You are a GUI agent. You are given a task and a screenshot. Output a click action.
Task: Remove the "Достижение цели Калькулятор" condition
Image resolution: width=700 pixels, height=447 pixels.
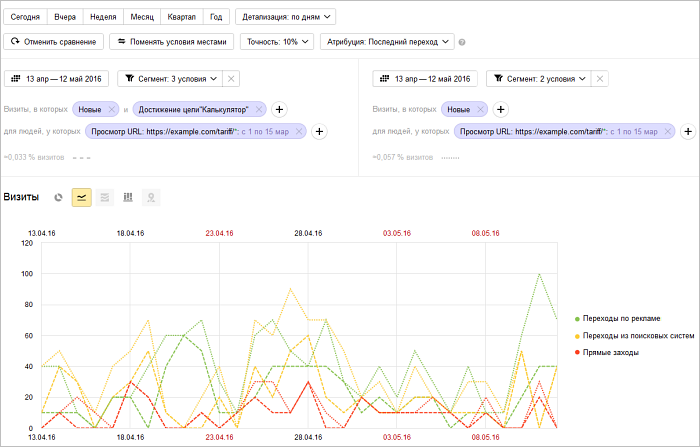(x=259, y=109)
